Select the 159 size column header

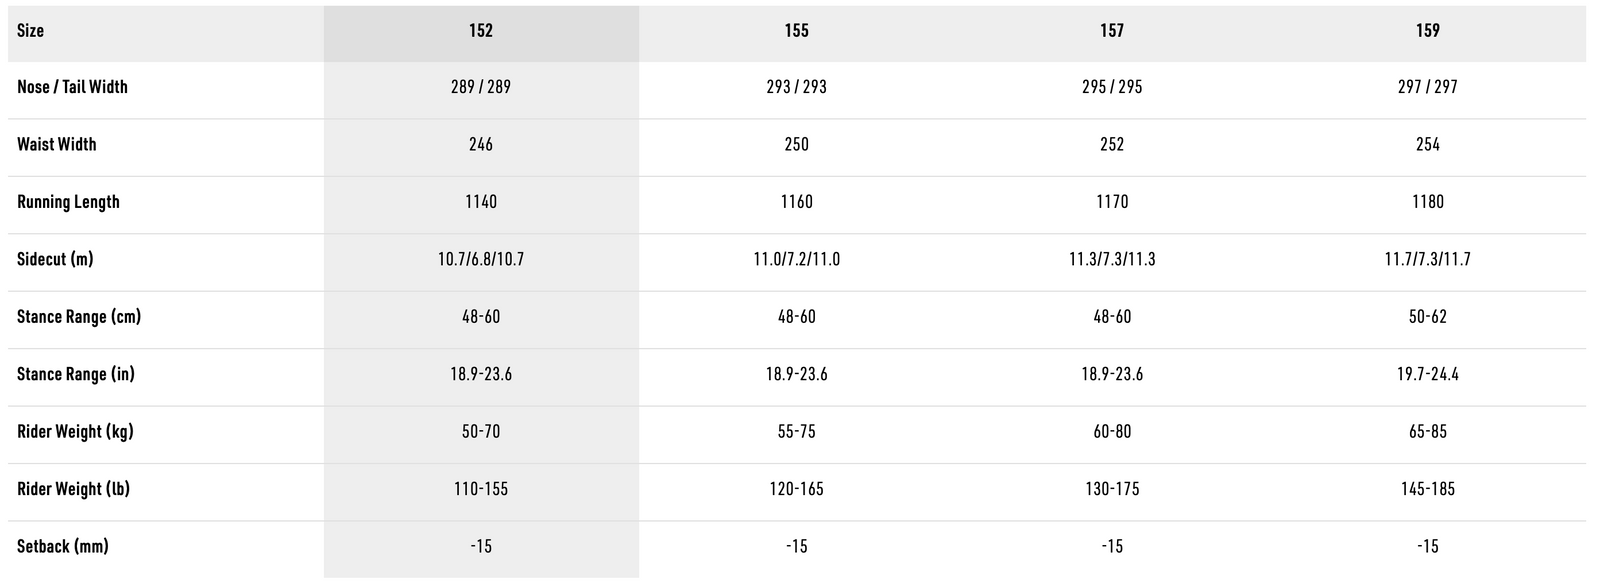click(1427, 31)
